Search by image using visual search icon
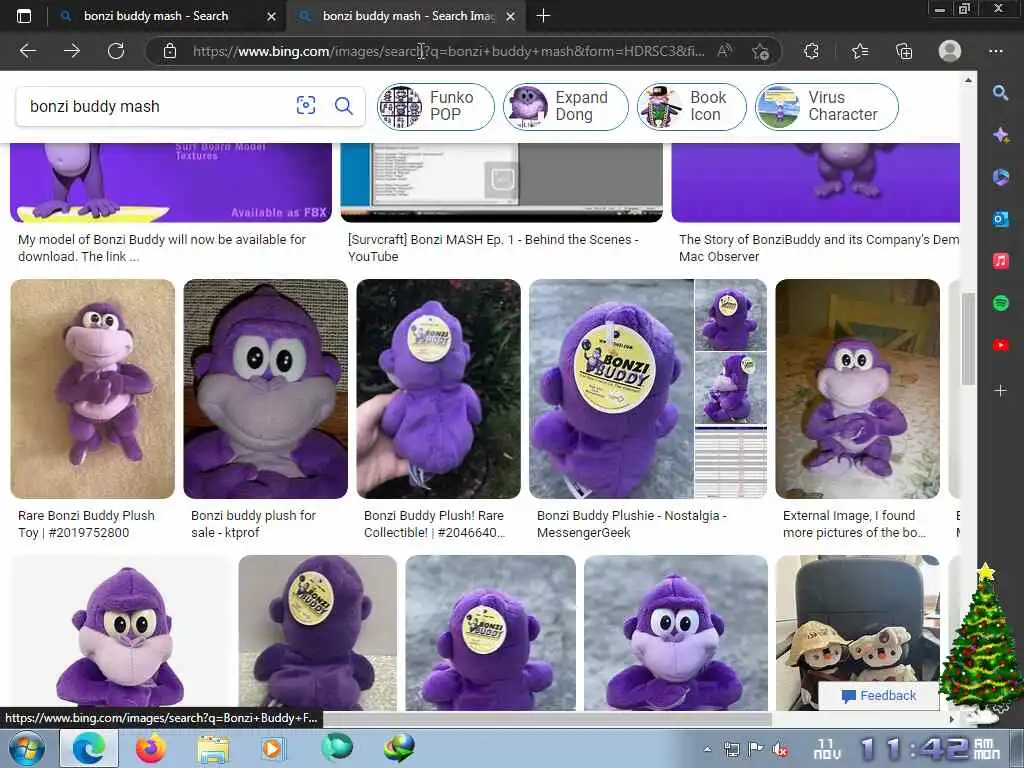 point(306,105)
